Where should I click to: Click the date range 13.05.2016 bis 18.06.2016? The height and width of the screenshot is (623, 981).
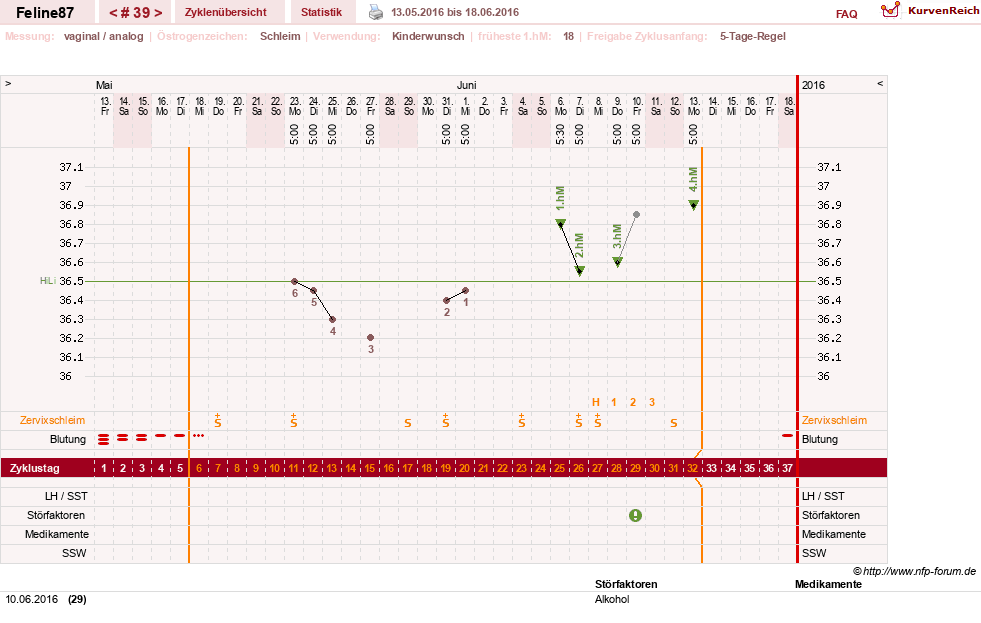tap(455, 12)
